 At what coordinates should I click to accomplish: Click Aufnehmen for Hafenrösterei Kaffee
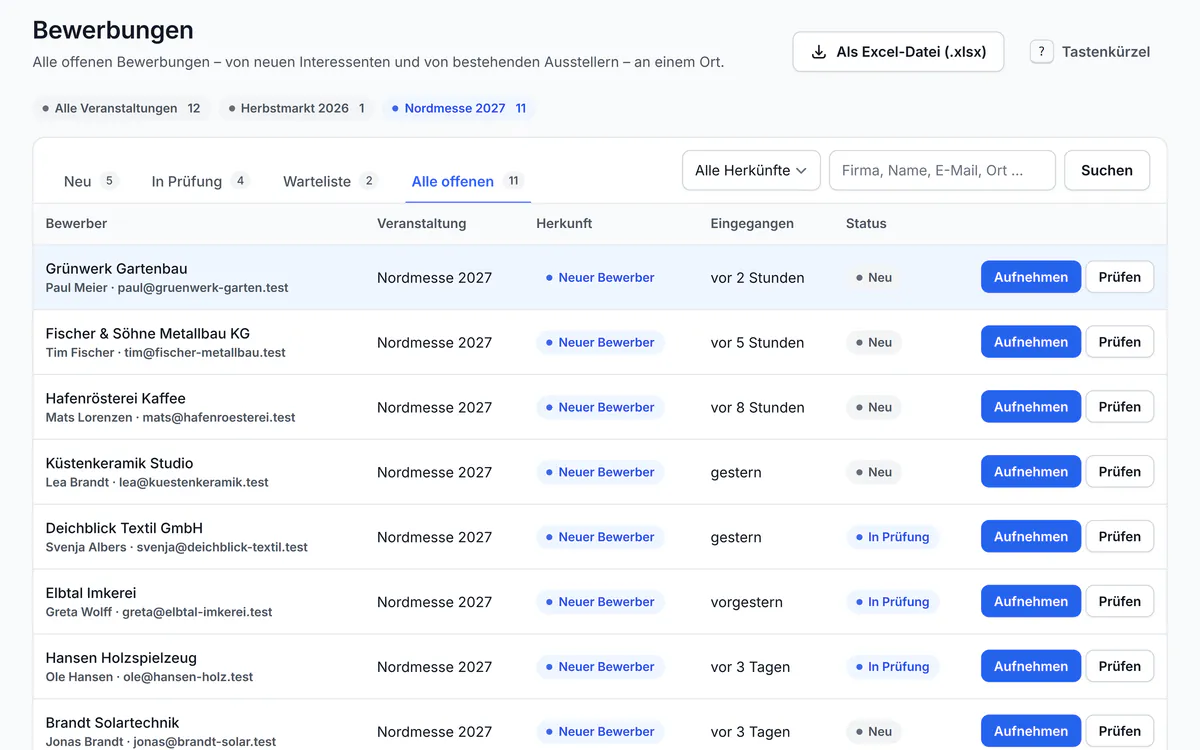[1030, 407]
